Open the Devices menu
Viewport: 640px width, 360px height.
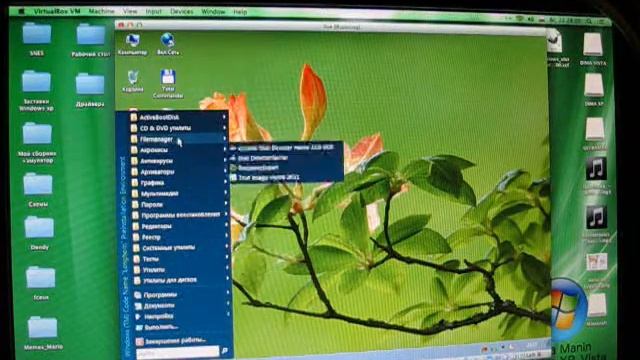pyautogui.click(x=182, y=11)
